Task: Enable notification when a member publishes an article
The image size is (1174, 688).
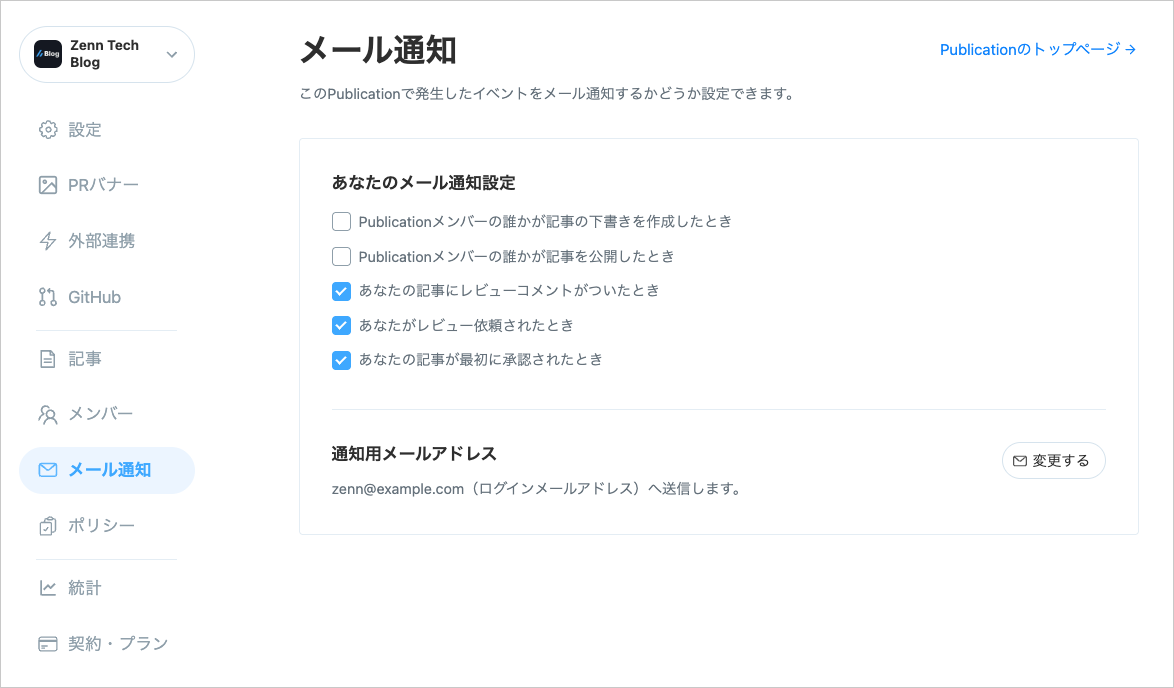Action: coord(341,257)
